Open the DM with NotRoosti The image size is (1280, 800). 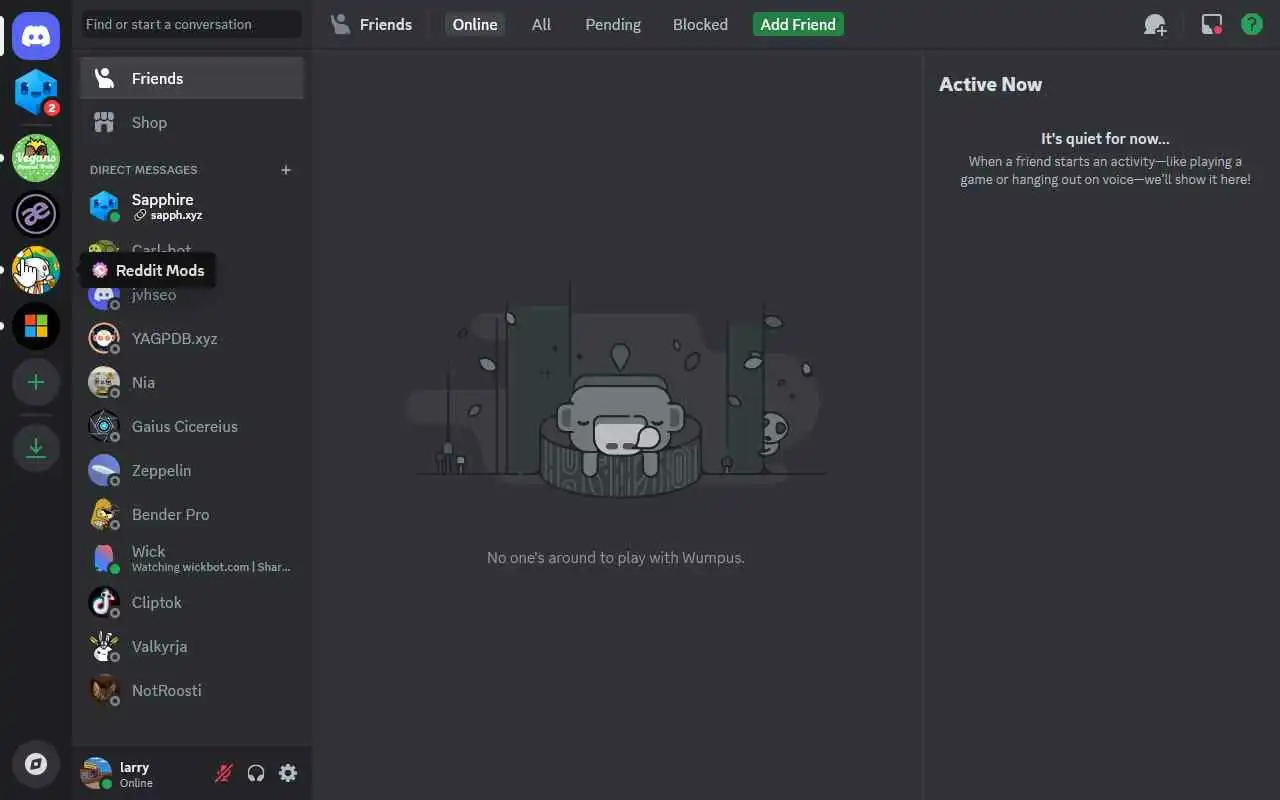[192, 690]
